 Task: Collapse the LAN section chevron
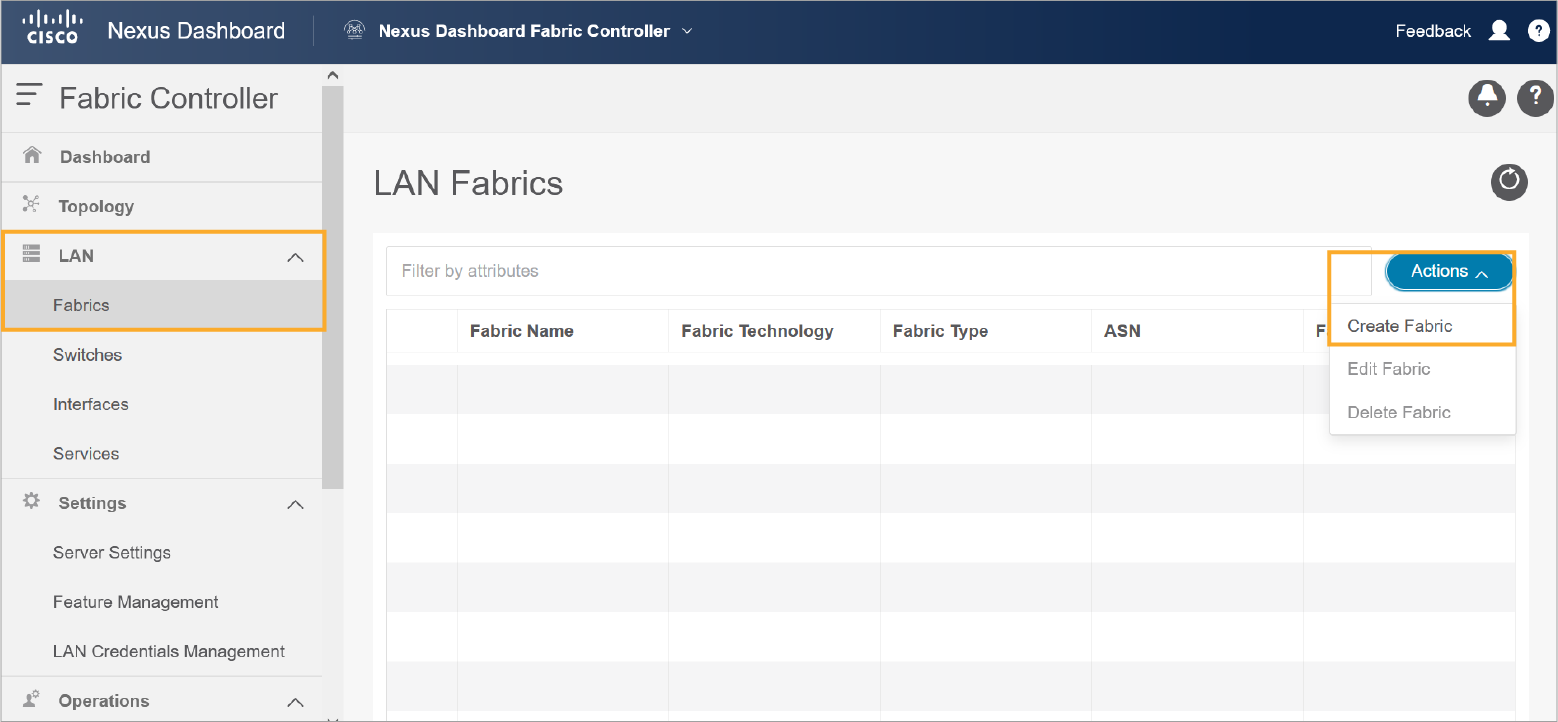(295, 257)
